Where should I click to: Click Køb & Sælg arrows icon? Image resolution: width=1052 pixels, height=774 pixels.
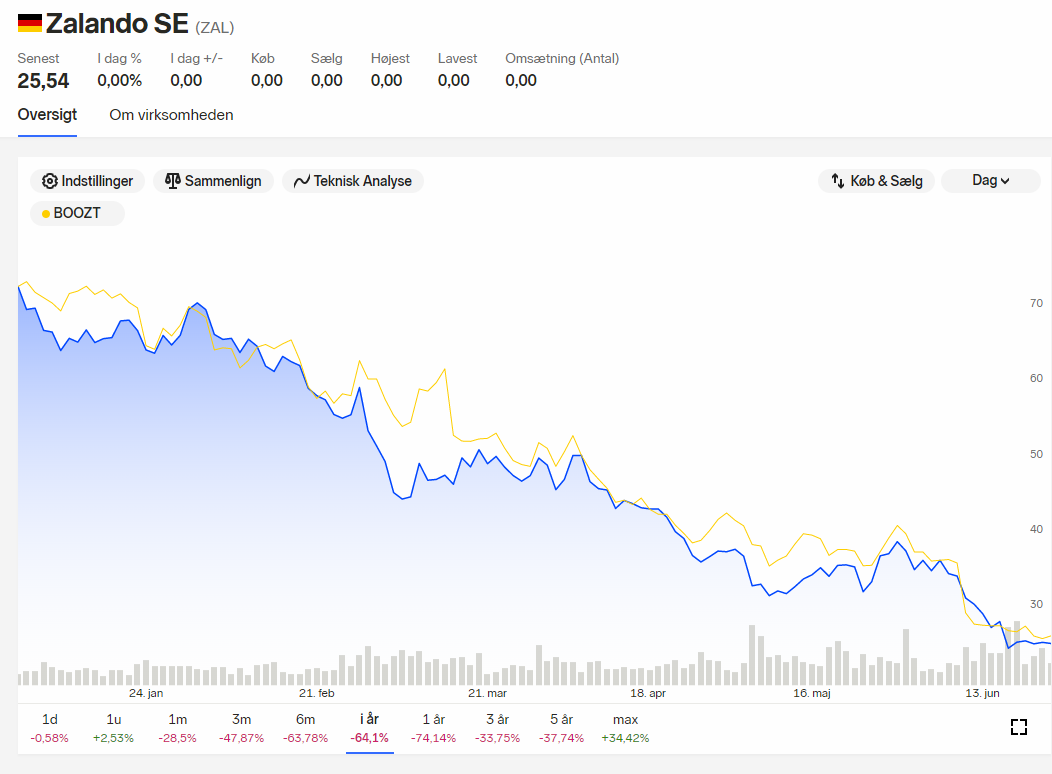[837, 181]
